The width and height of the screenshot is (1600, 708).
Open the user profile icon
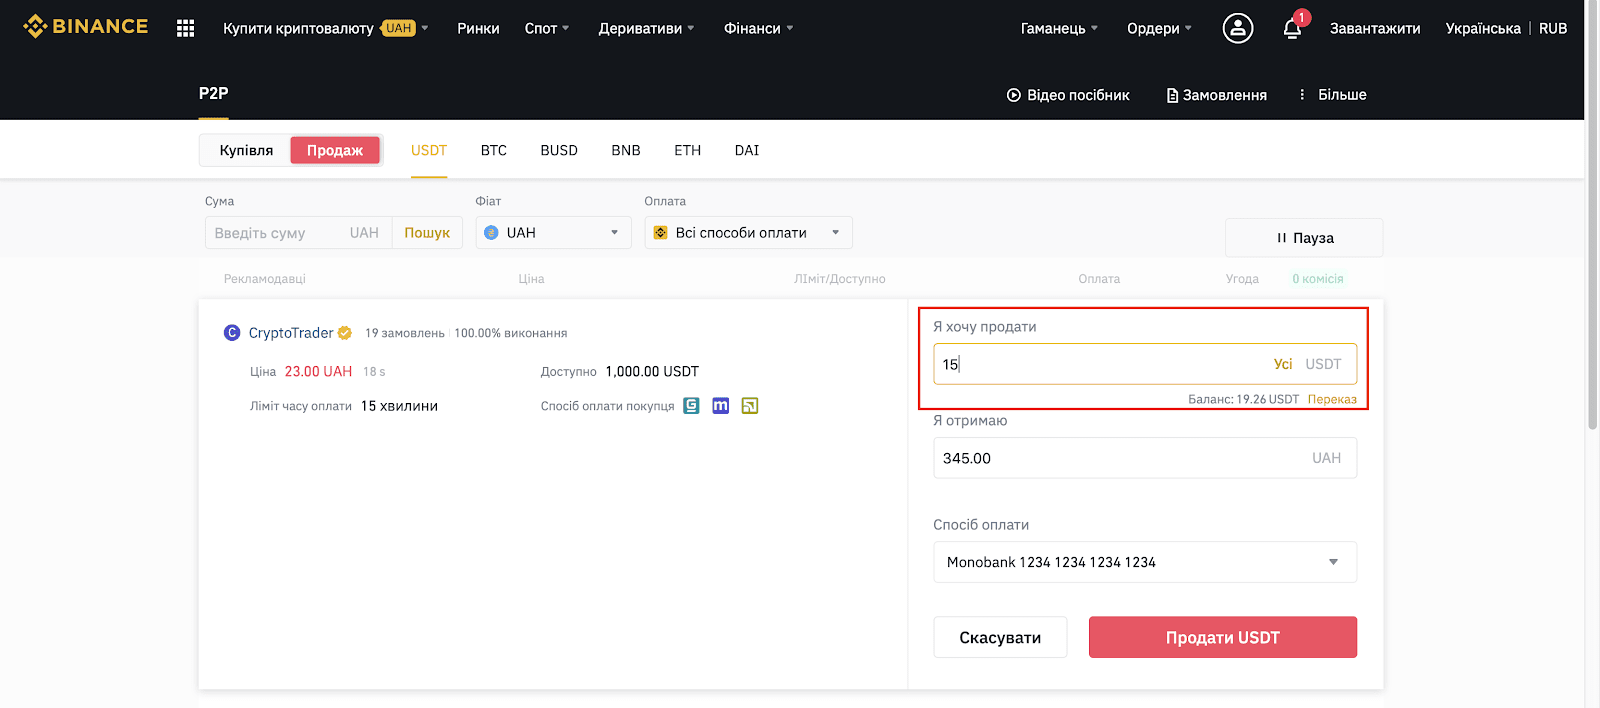[x=1237, y=28]
